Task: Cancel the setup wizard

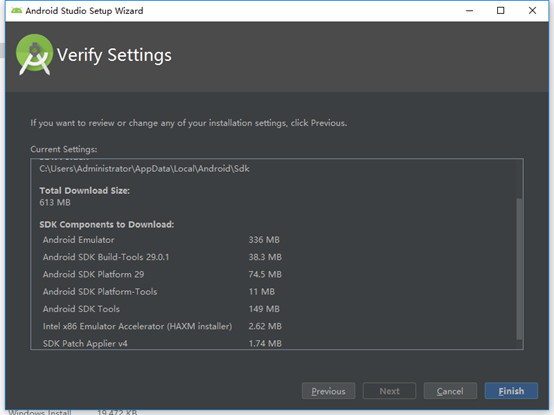Action: [450, 391]
